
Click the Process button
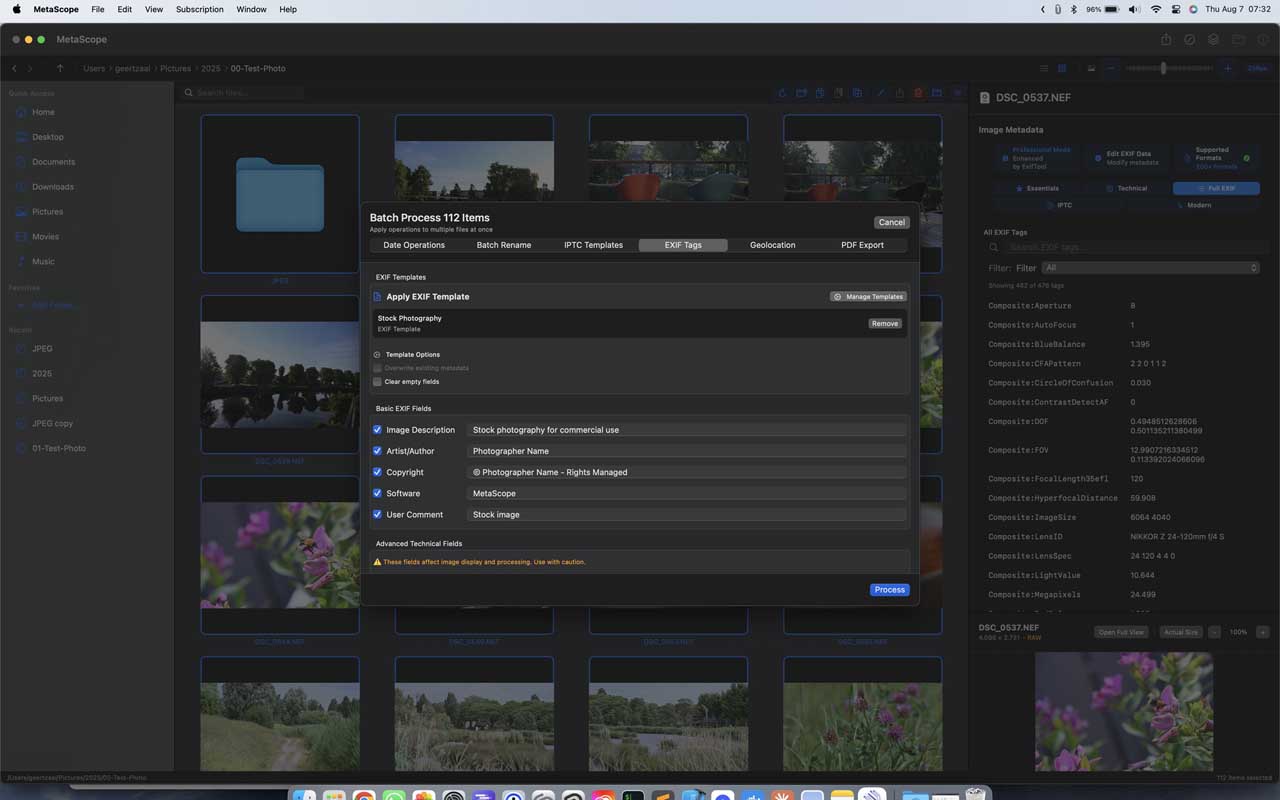click(889, 590)
